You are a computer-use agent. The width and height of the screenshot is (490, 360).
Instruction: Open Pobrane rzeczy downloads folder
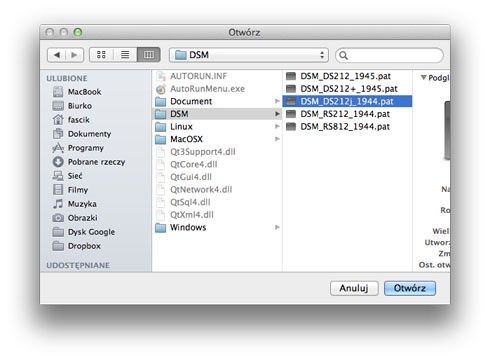(89, 162)
